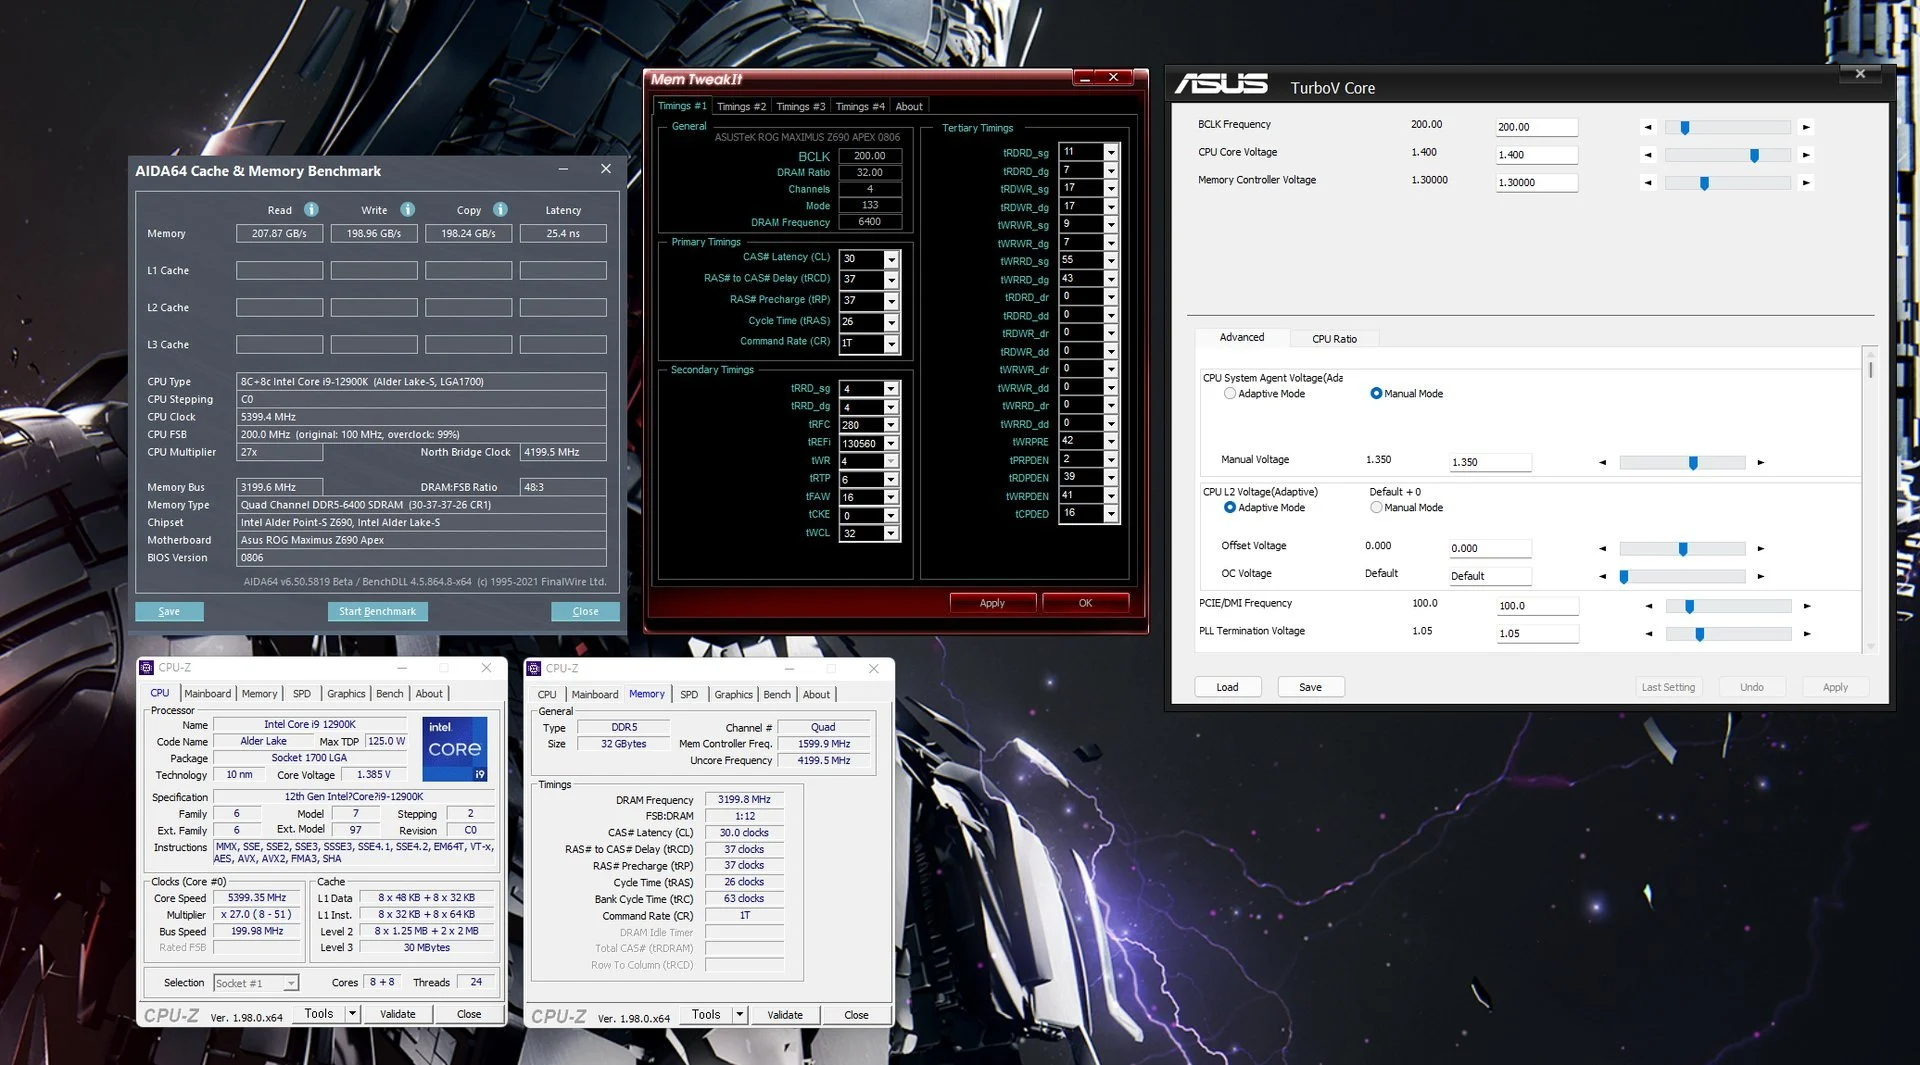
Task: Open RAS# to CAS# Delay (tRCD) dropdown
Action: pos(891,280)
